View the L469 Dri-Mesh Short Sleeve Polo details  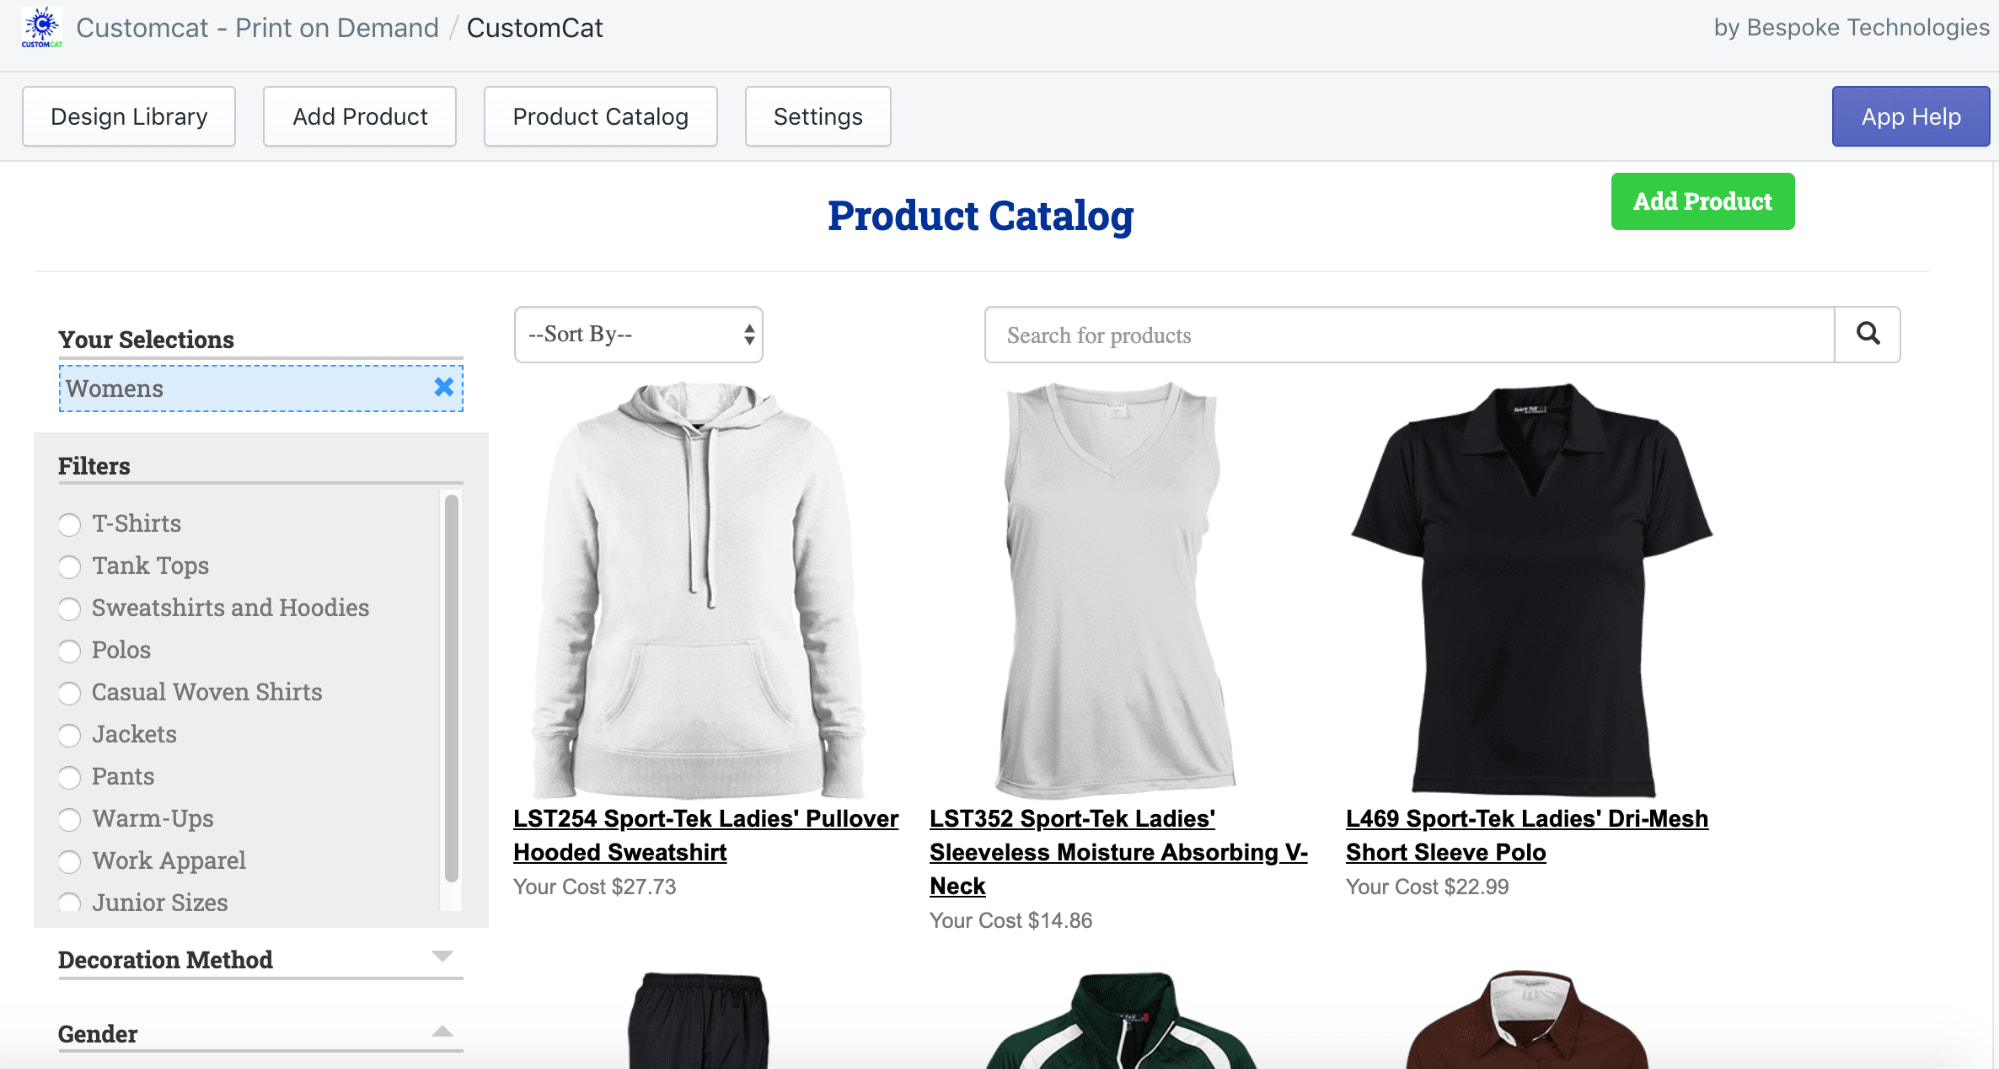pos(1525,835)
